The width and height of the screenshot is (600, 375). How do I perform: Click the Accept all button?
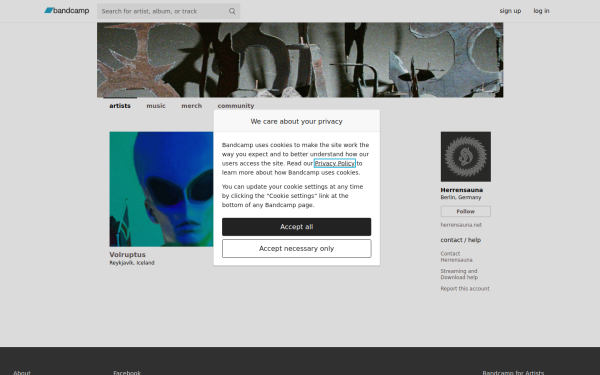coord(297,227)
